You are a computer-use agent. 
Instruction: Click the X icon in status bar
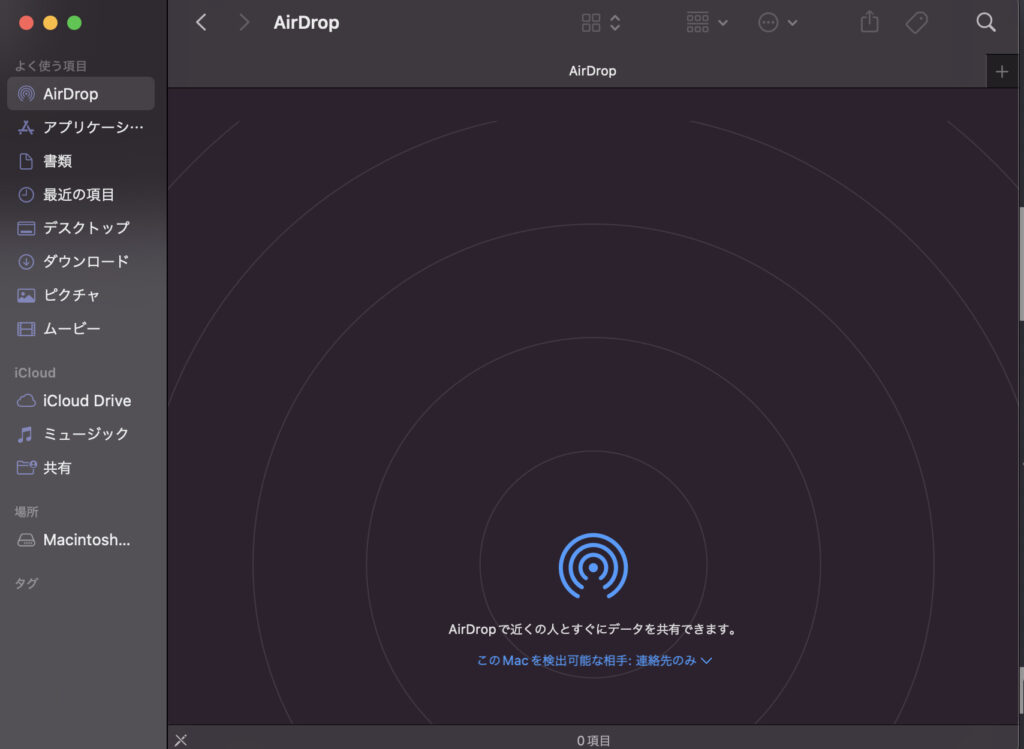pyautogui.click(x=181, y=740)
